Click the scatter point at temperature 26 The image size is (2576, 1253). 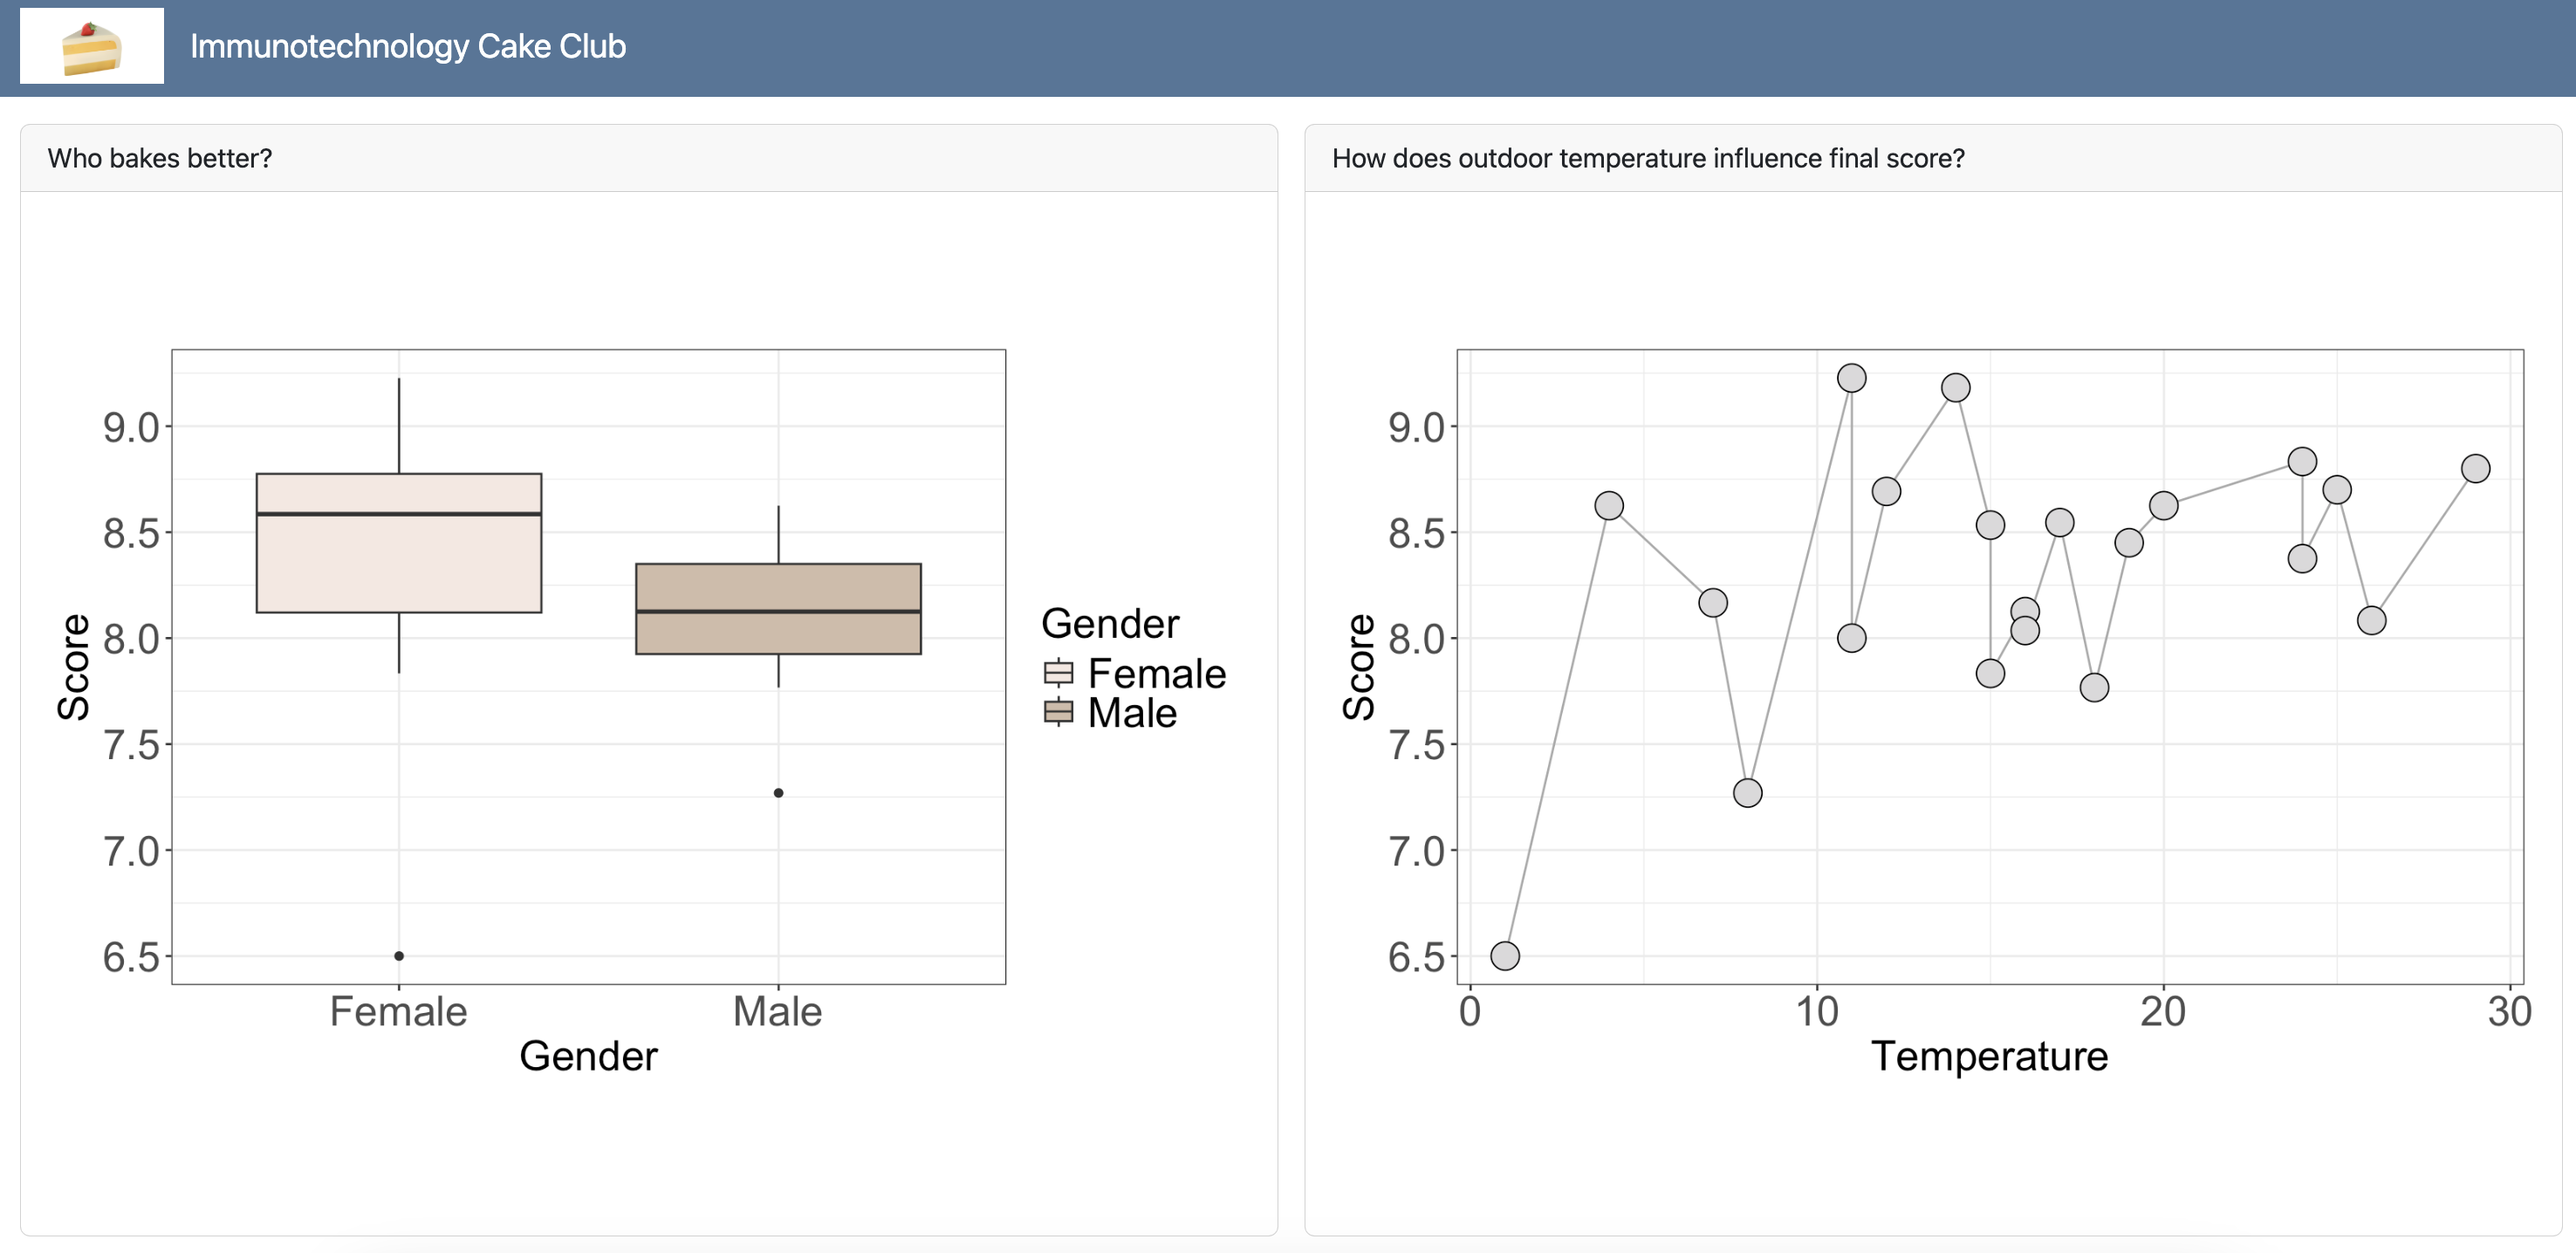tap(2371, 620)
